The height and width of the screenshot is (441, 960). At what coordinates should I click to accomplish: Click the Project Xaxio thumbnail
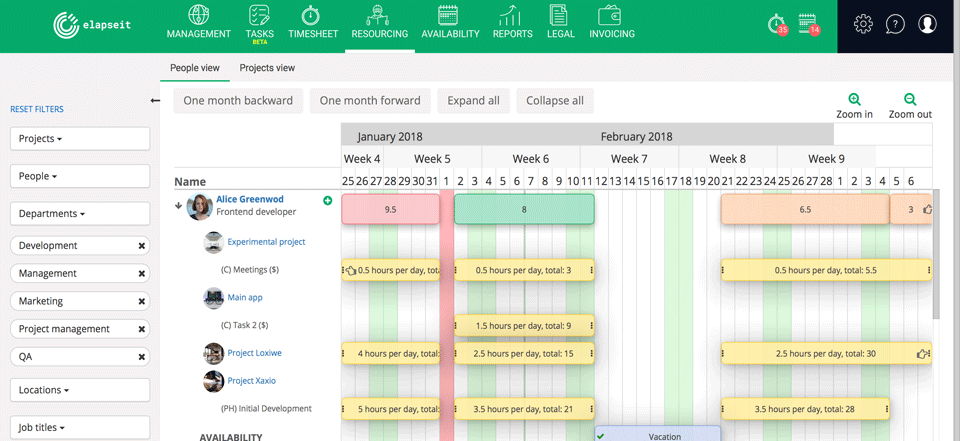pos(213,381)
